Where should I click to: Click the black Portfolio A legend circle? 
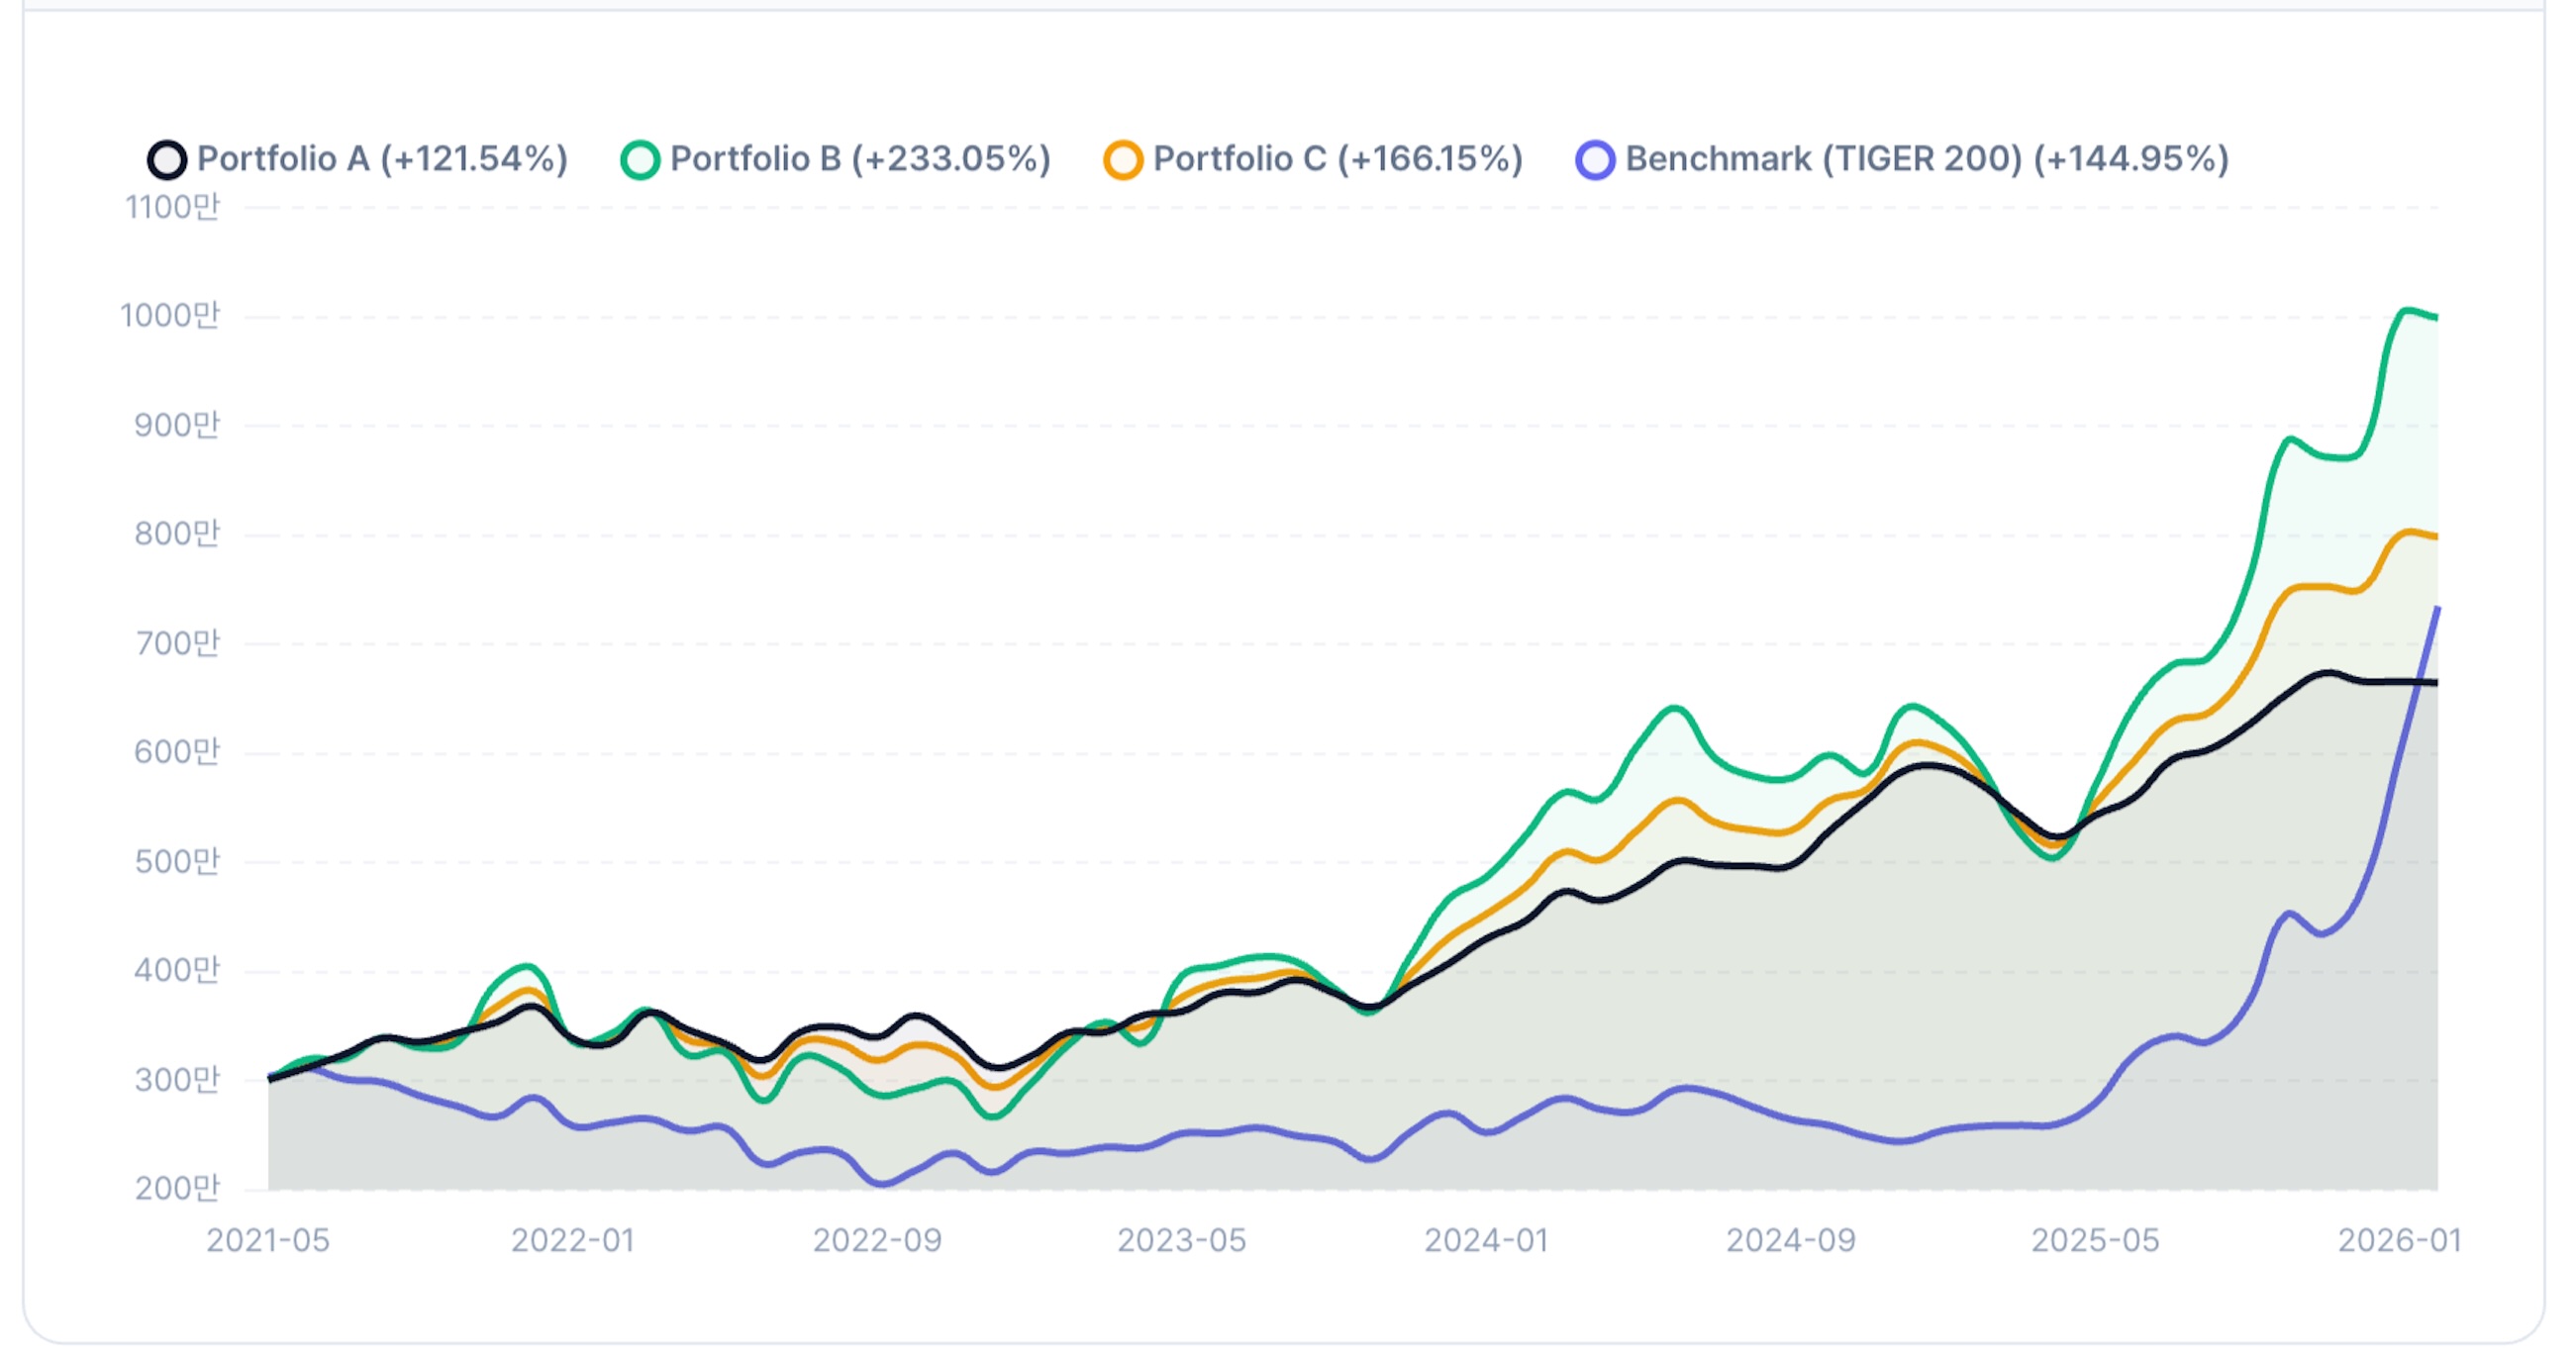pos(167,160)
